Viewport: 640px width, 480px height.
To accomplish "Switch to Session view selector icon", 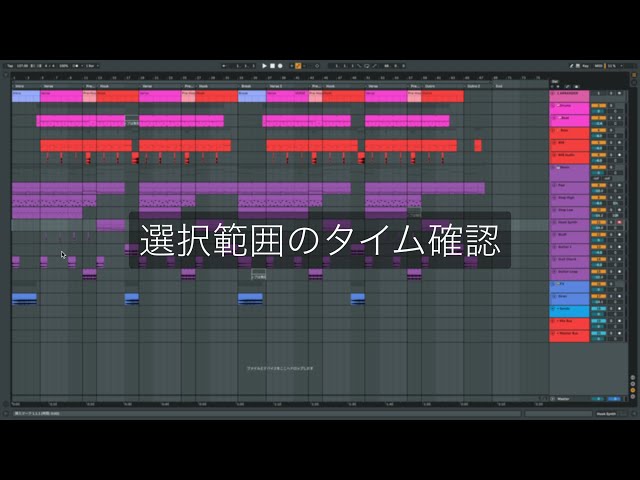I will [634, 82].
